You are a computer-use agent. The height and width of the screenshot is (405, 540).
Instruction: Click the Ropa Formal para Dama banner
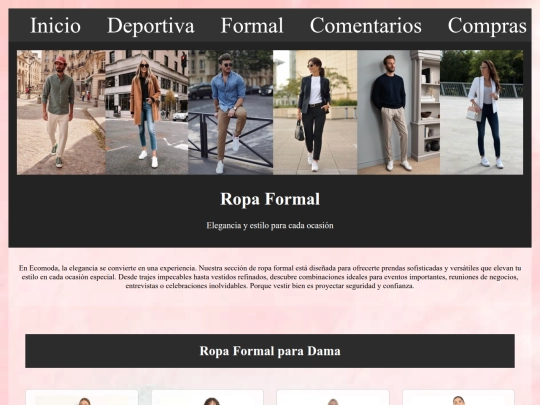pos(270,351)
